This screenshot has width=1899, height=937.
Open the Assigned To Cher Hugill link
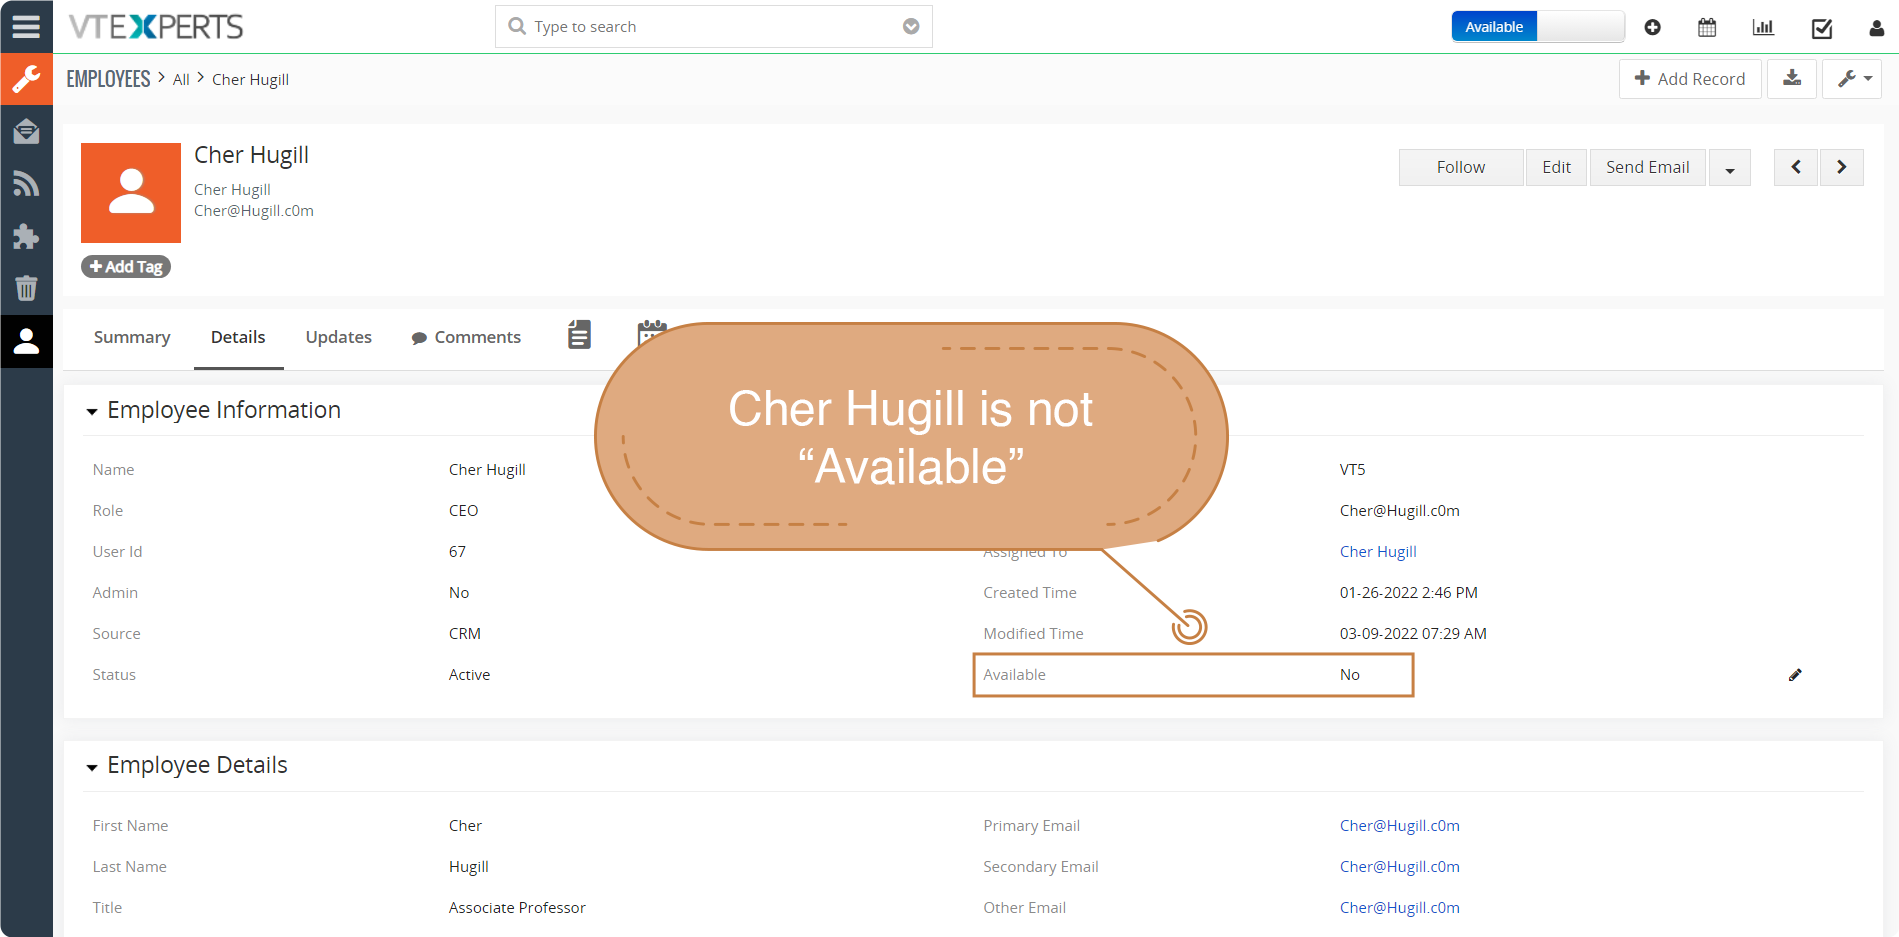[1378, 552]
